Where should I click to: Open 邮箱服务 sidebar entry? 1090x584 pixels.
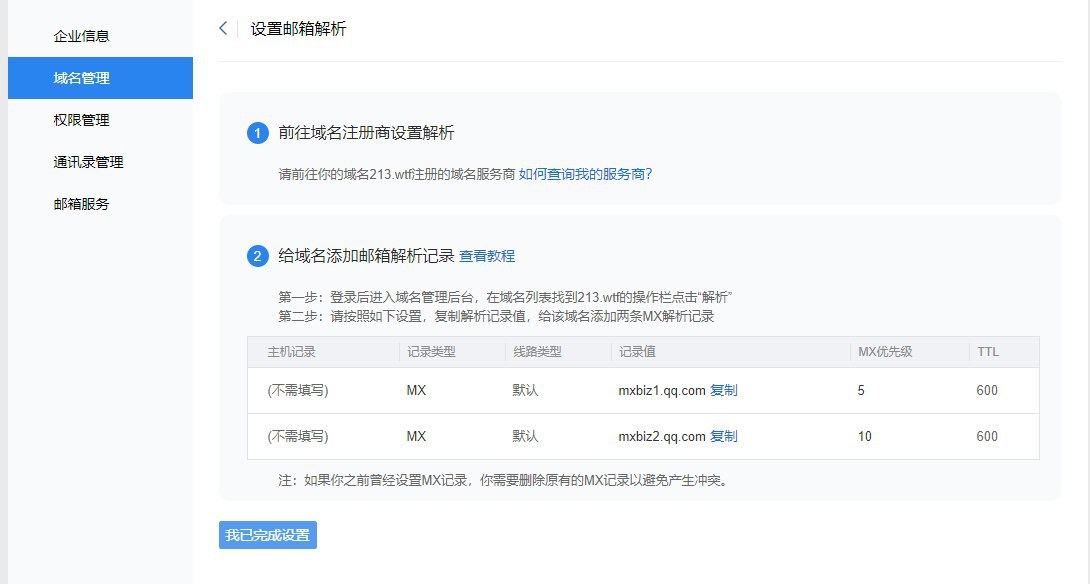click(x=81, y=204)
